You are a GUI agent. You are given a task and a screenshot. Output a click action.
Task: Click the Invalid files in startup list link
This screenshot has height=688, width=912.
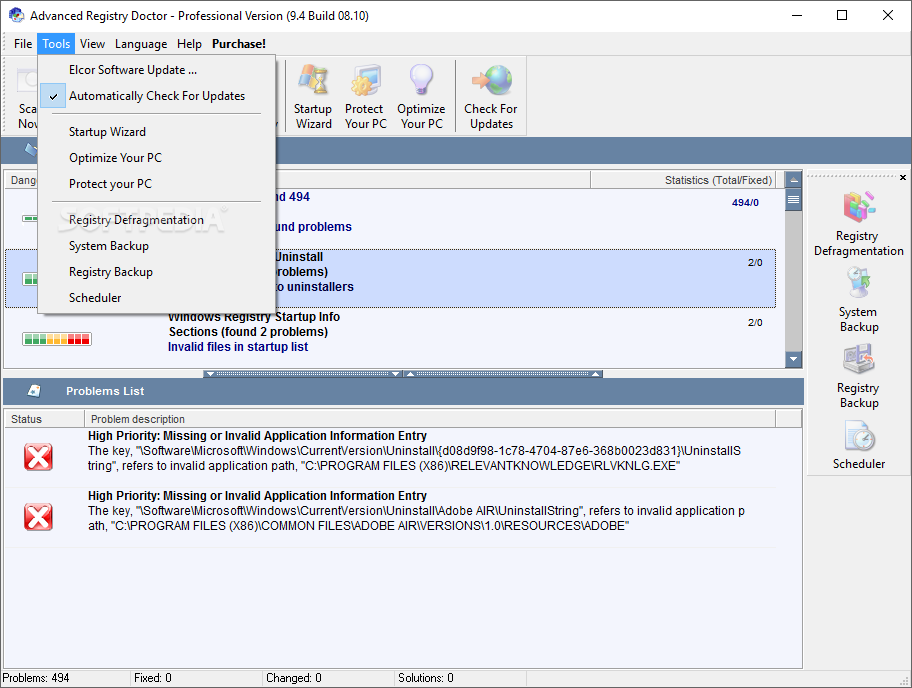pos(238,347)
